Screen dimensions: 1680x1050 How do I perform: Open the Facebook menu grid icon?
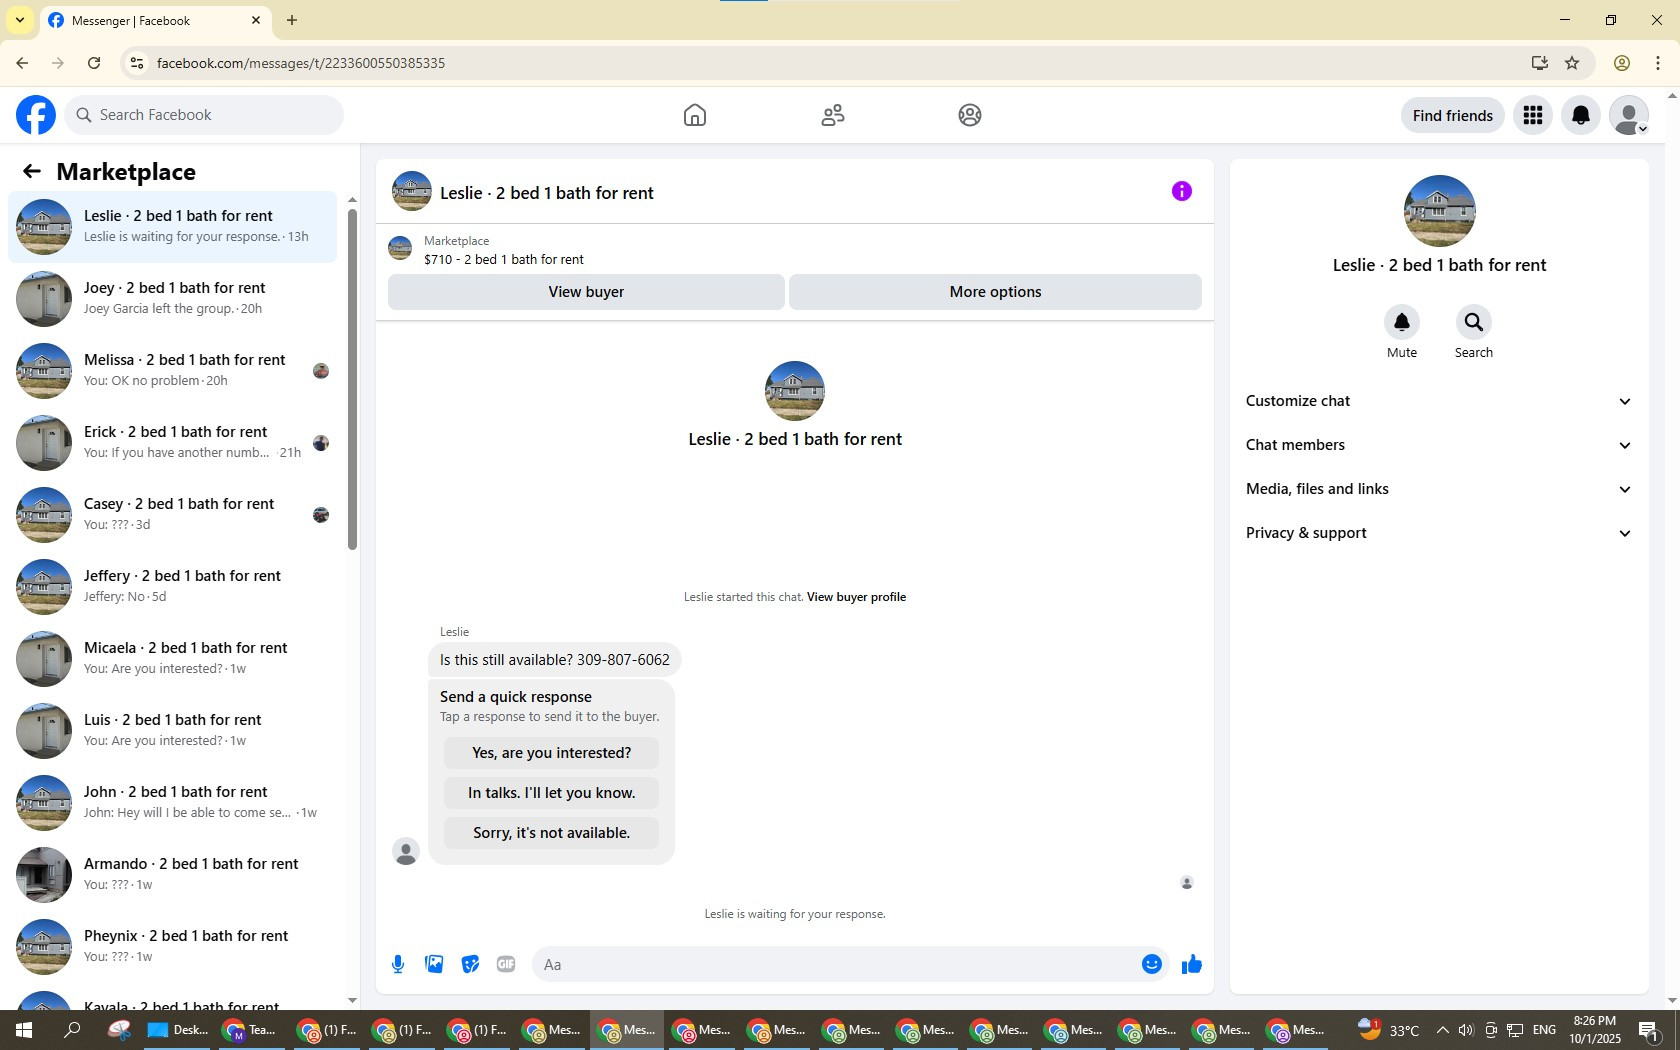[x=1533, y=115]
